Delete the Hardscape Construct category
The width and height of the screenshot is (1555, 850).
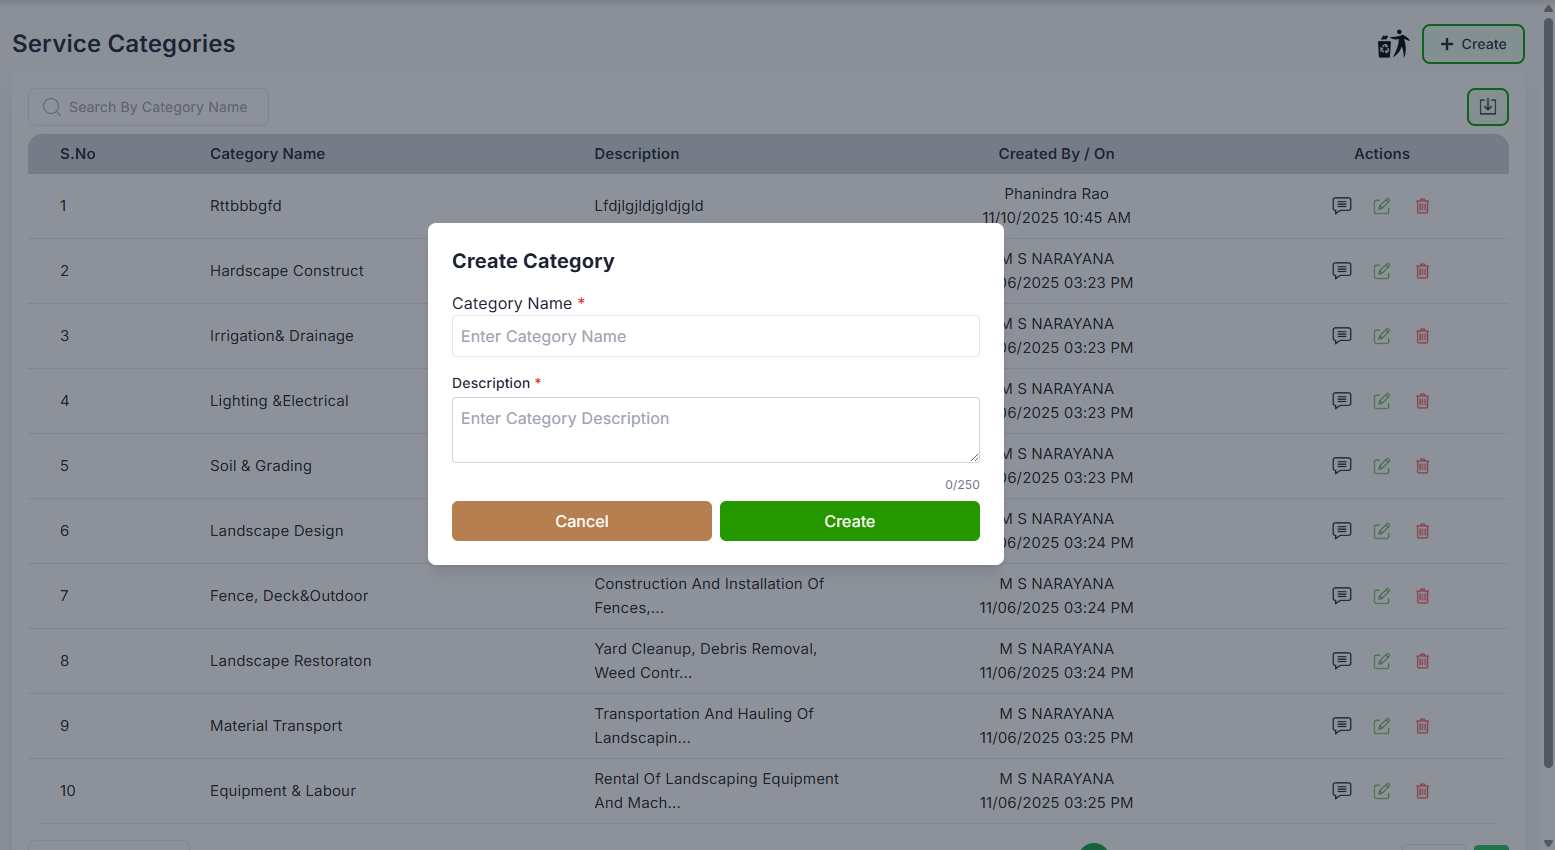point(1422,271)
